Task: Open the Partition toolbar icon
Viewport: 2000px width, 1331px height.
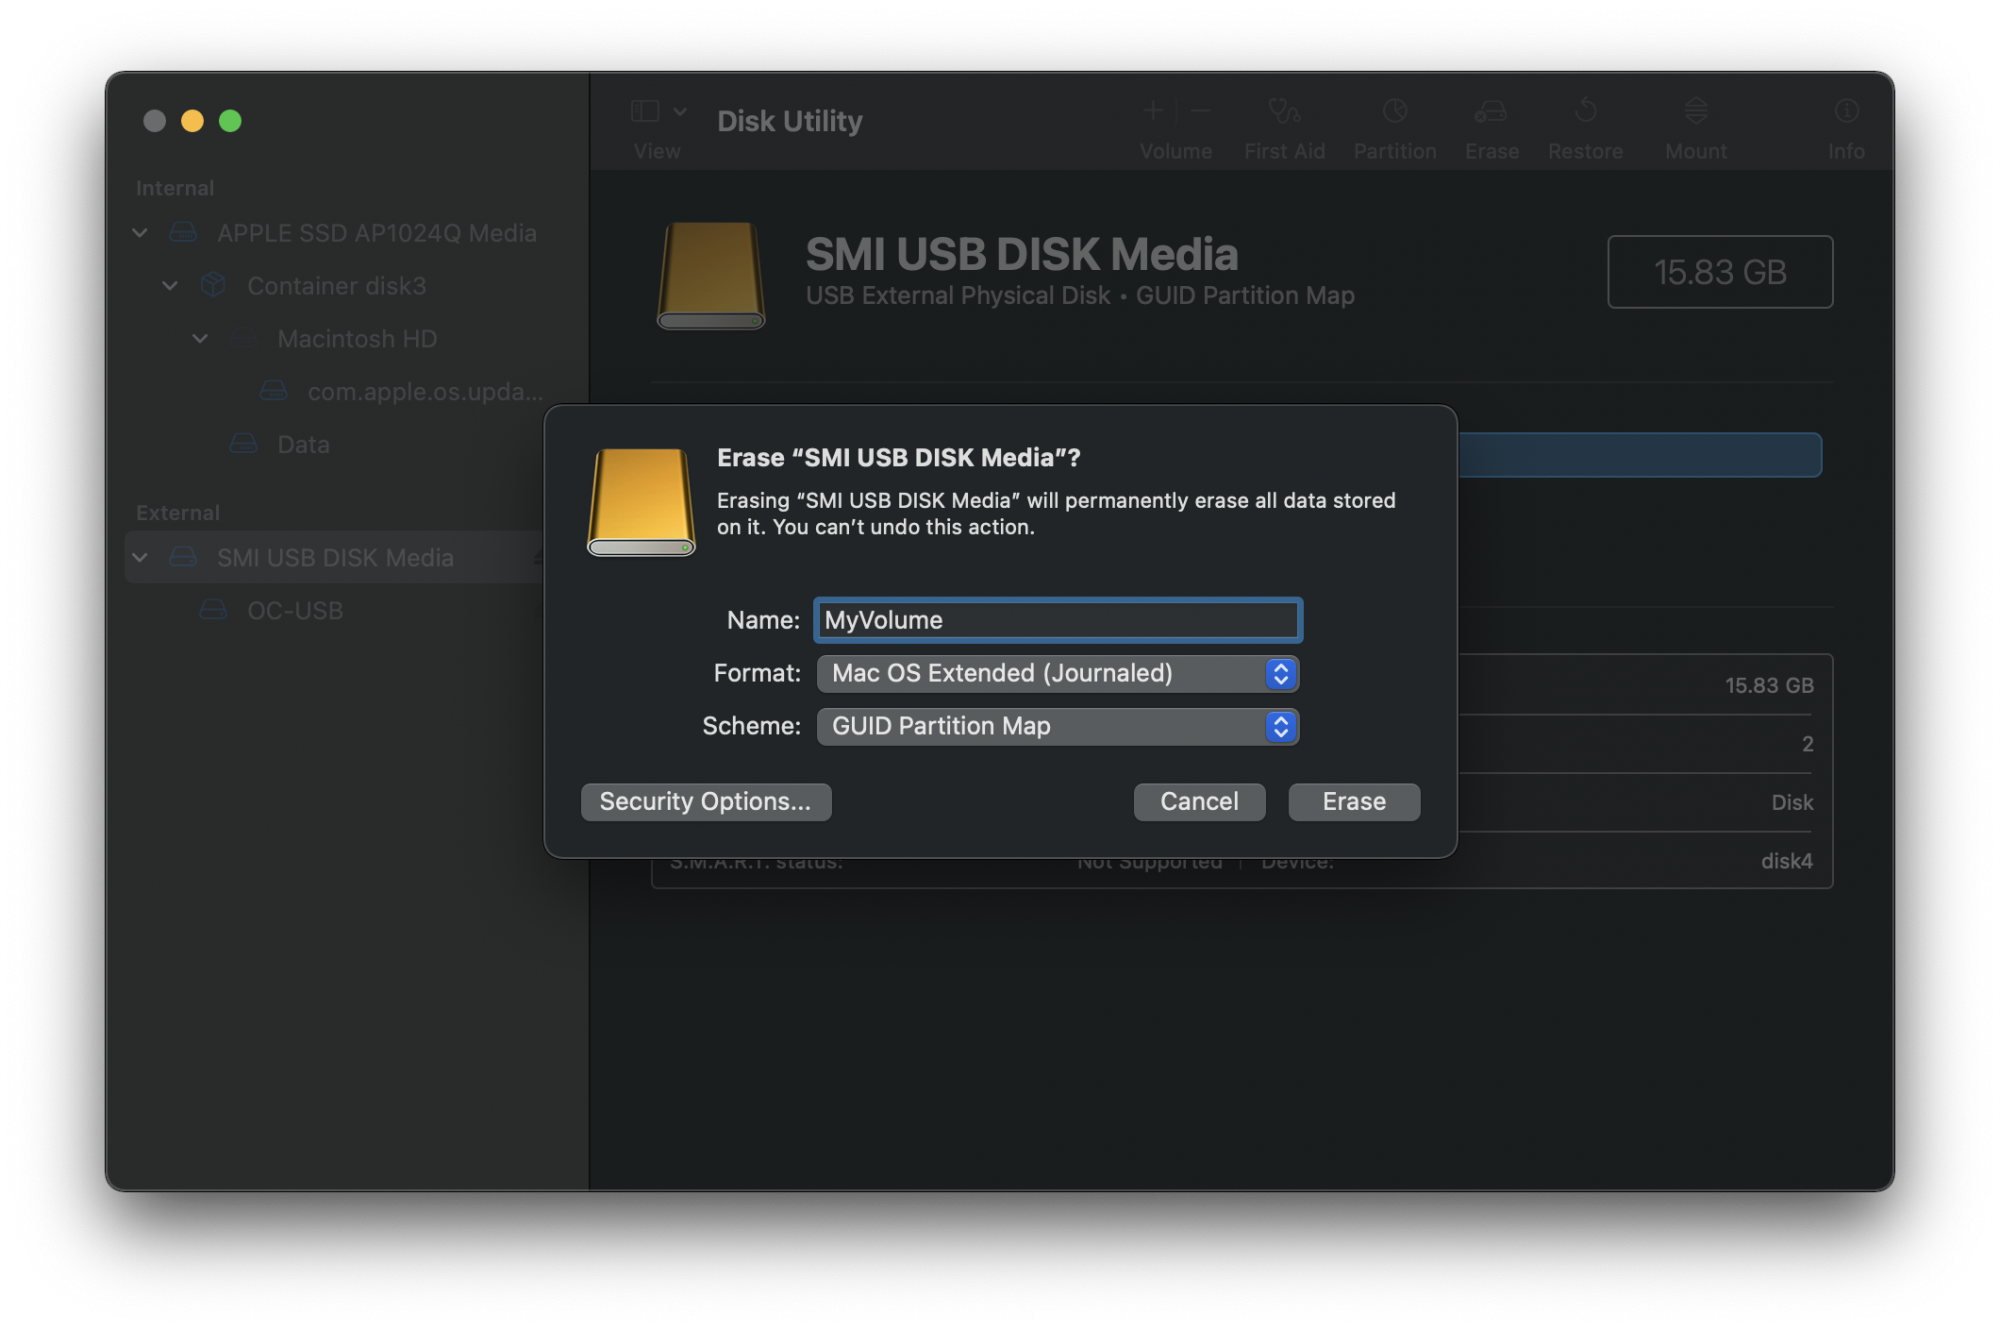Action: pyautogui.click(x=1395, y=111)
